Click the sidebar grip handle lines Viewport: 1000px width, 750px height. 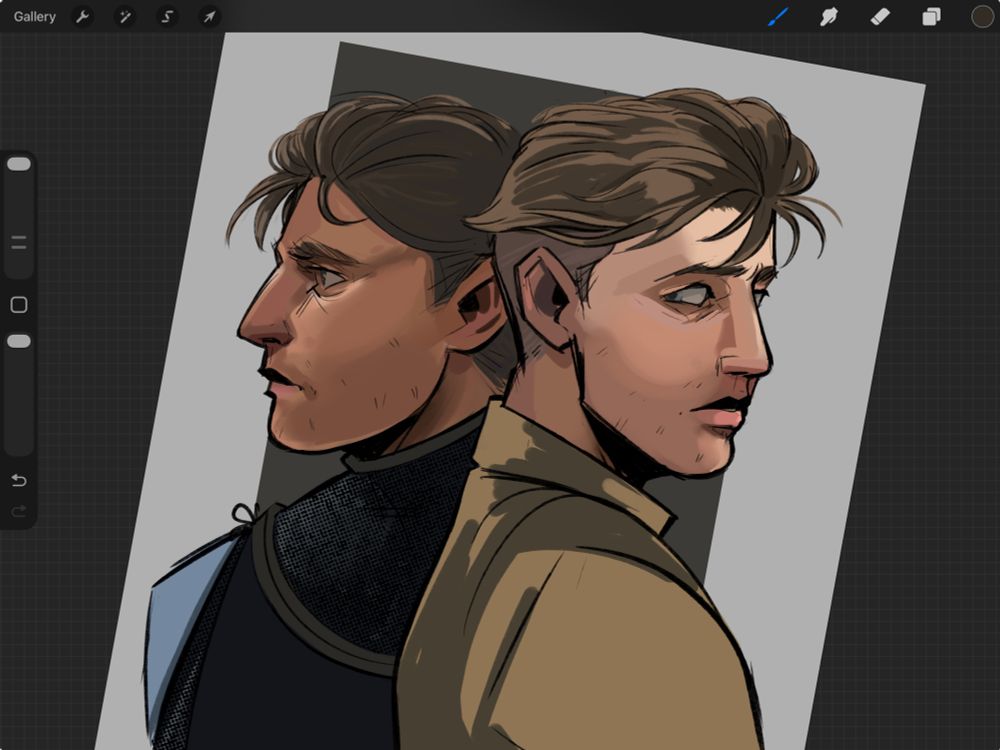point(18,242)
